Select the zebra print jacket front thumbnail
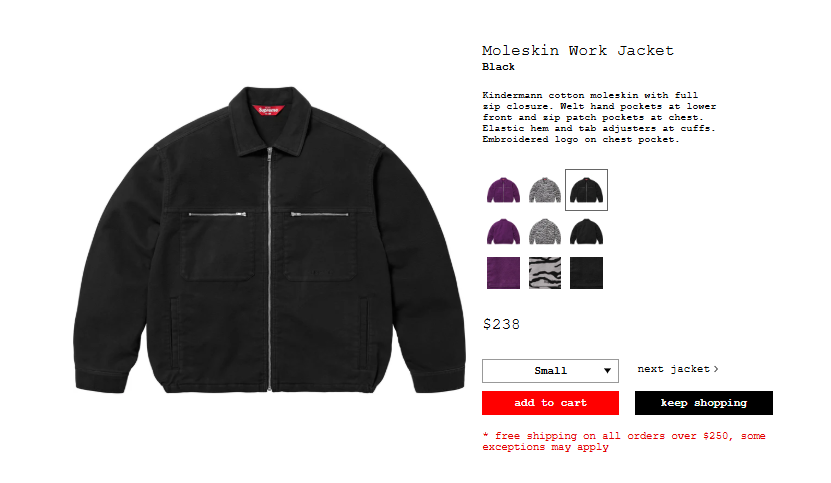831x483 pixels. pos(545,190)
